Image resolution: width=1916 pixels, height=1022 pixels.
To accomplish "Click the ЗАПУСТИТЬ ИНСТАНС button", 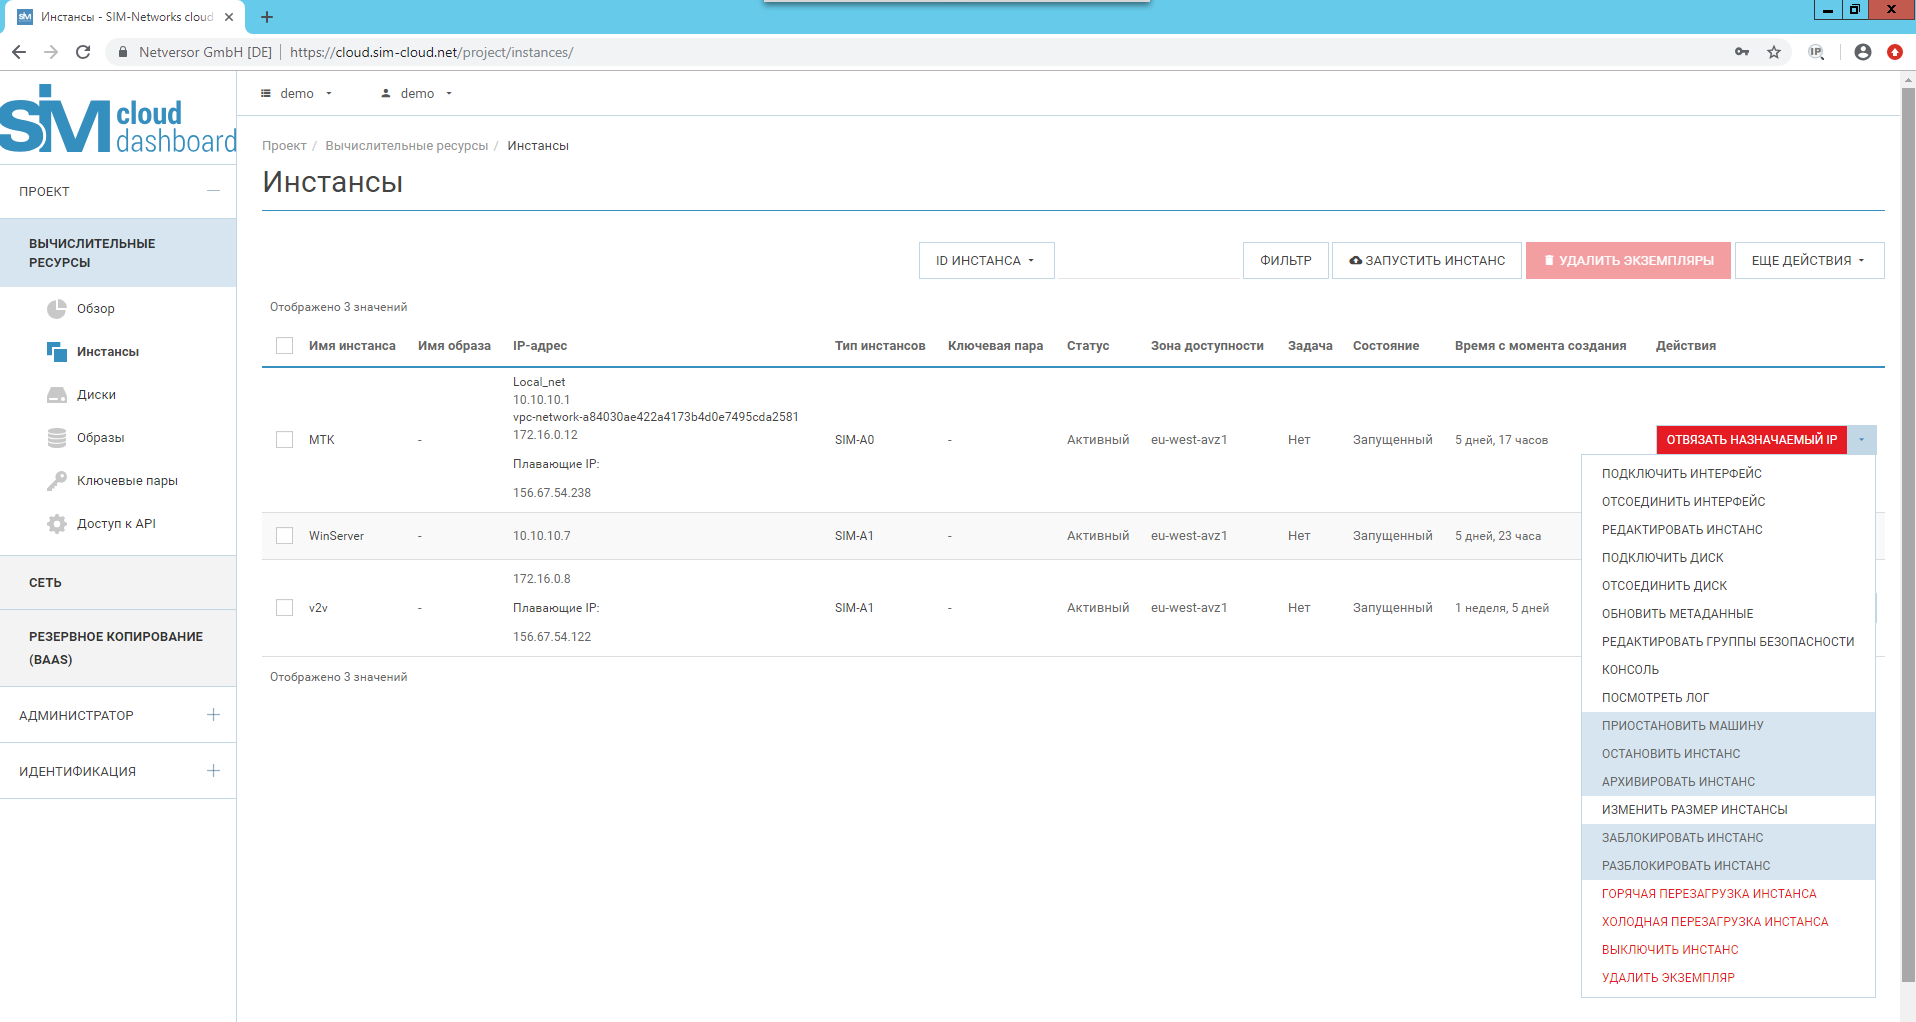I will (1427, 260).
